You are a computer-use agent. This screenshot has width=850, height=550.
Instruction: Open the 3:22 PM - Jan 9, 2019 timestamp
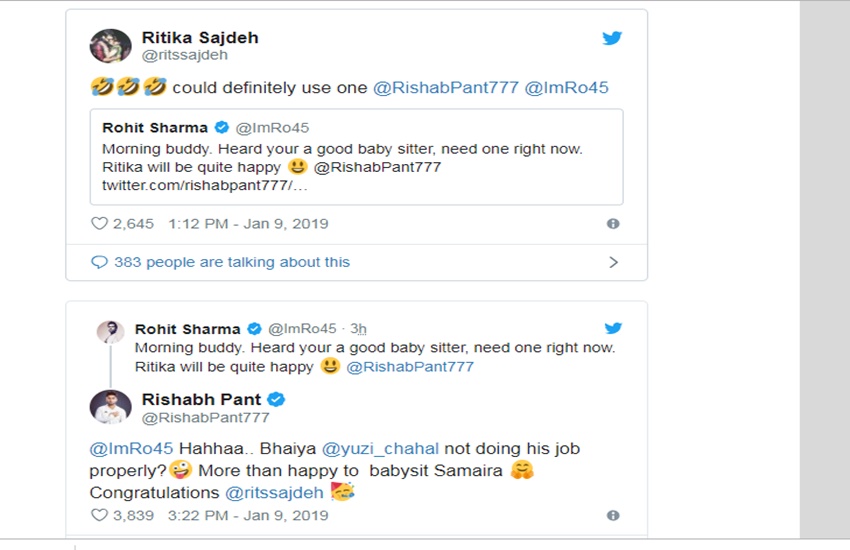point(249,516)
